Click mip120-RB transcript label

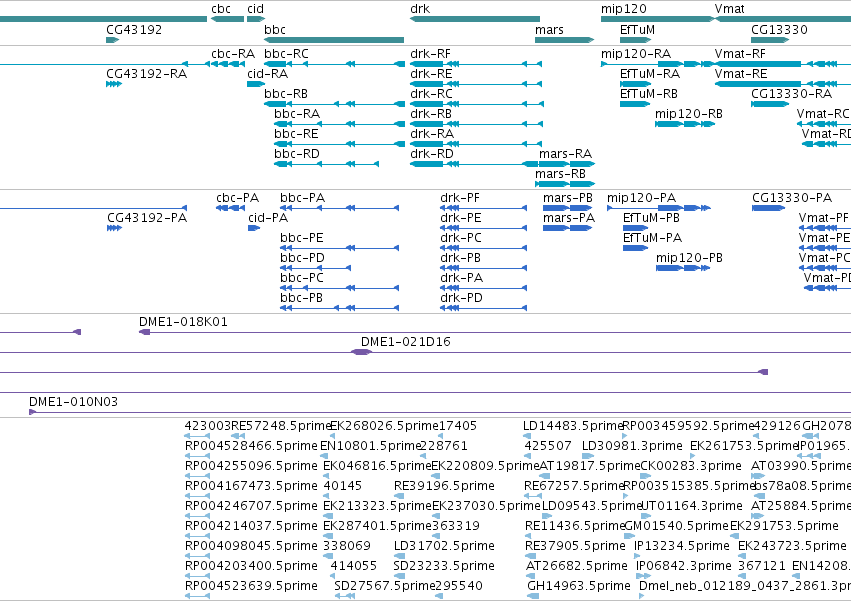click(689, 114)
